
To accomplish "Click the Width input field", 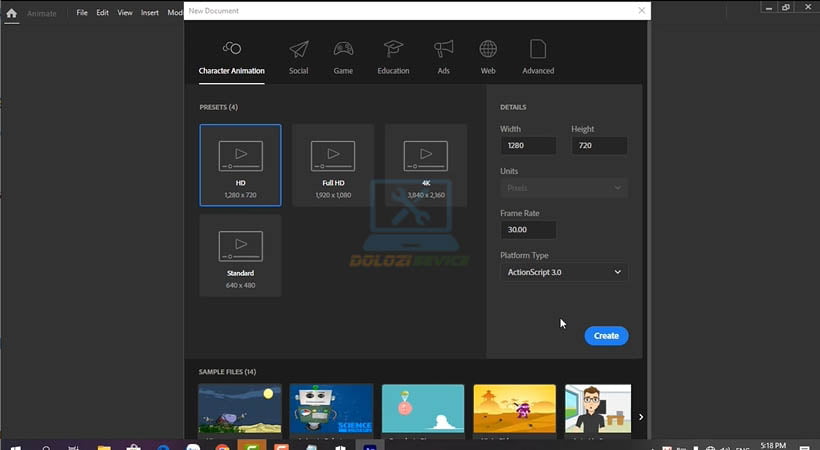I will pyautogui.click(x=528, y=146).
